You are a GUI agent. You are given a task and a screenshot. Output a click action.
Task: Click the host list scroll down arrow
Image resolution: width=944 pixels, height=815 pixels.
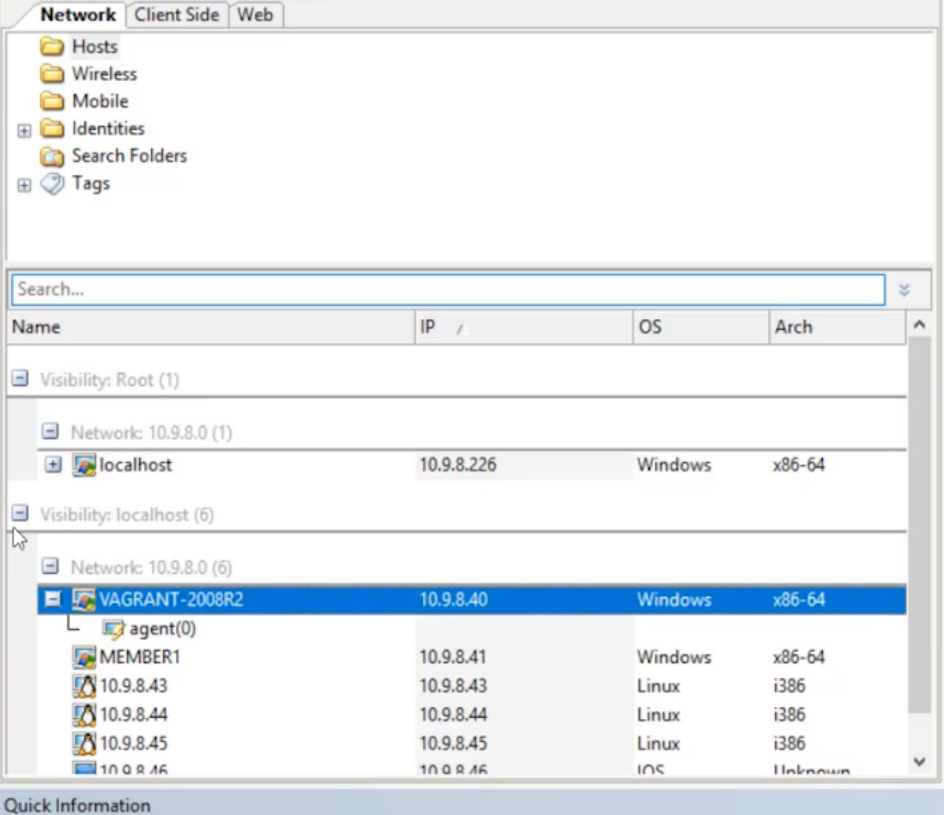[x=920, y=762]
